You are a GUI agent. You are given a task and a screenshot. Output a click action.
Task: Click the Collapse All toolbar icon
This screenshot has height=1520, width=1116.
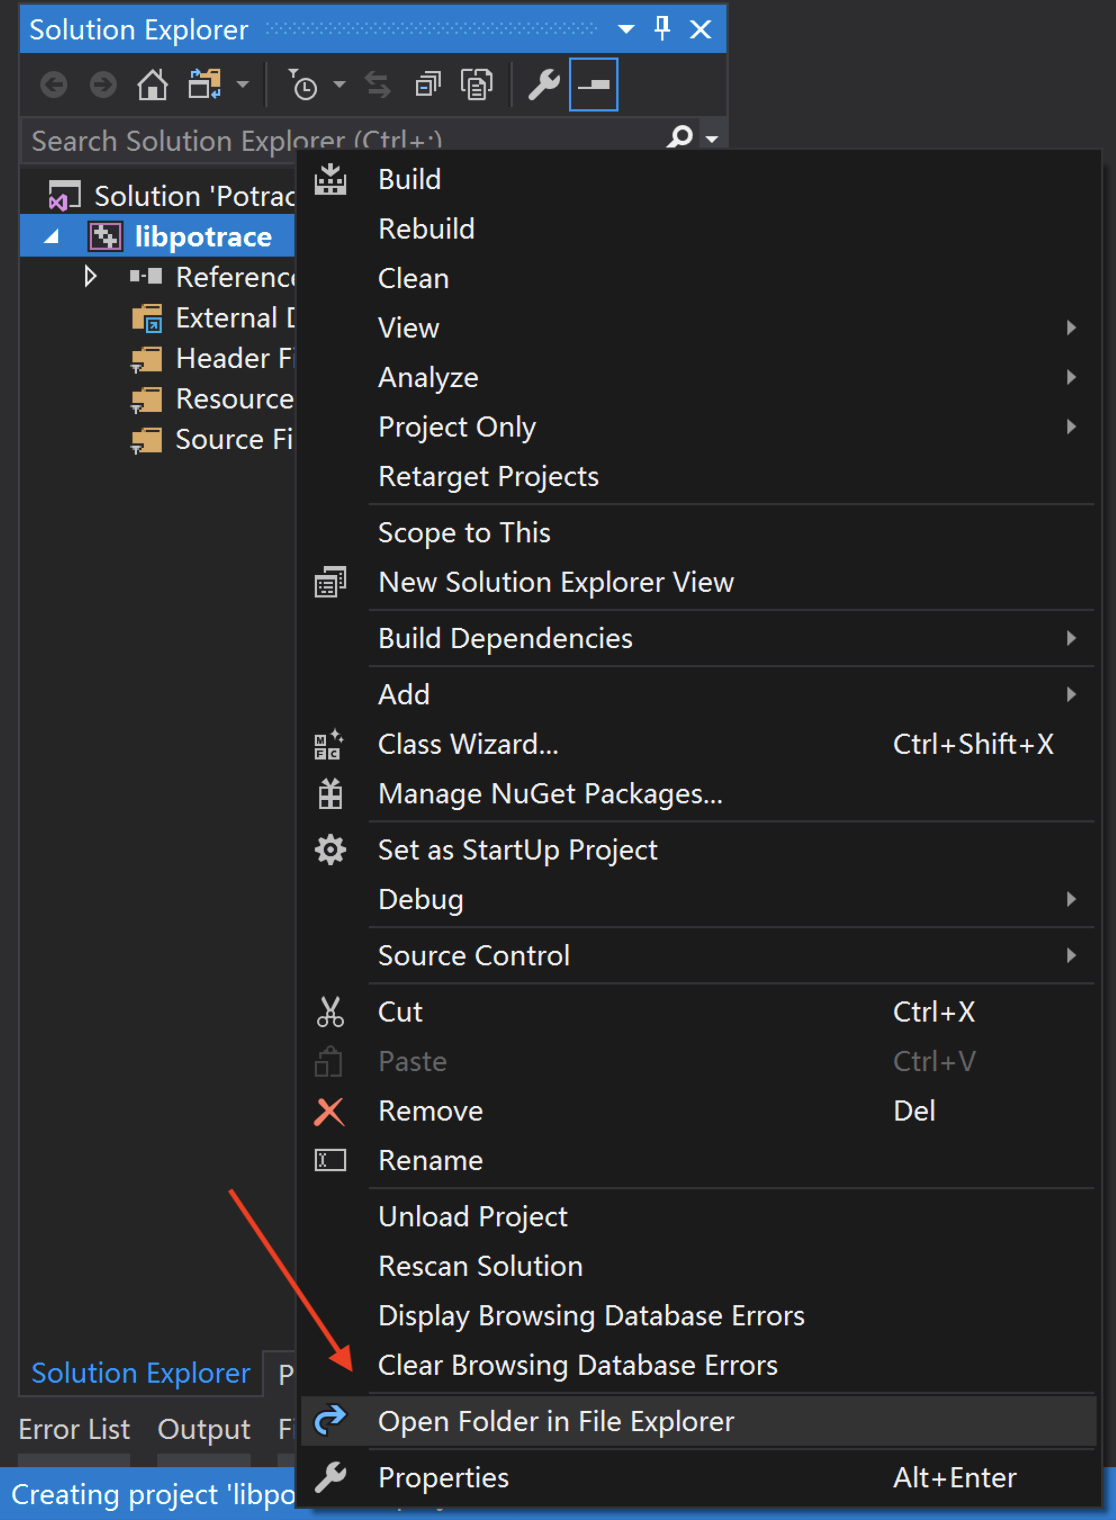tap(427, 85)
